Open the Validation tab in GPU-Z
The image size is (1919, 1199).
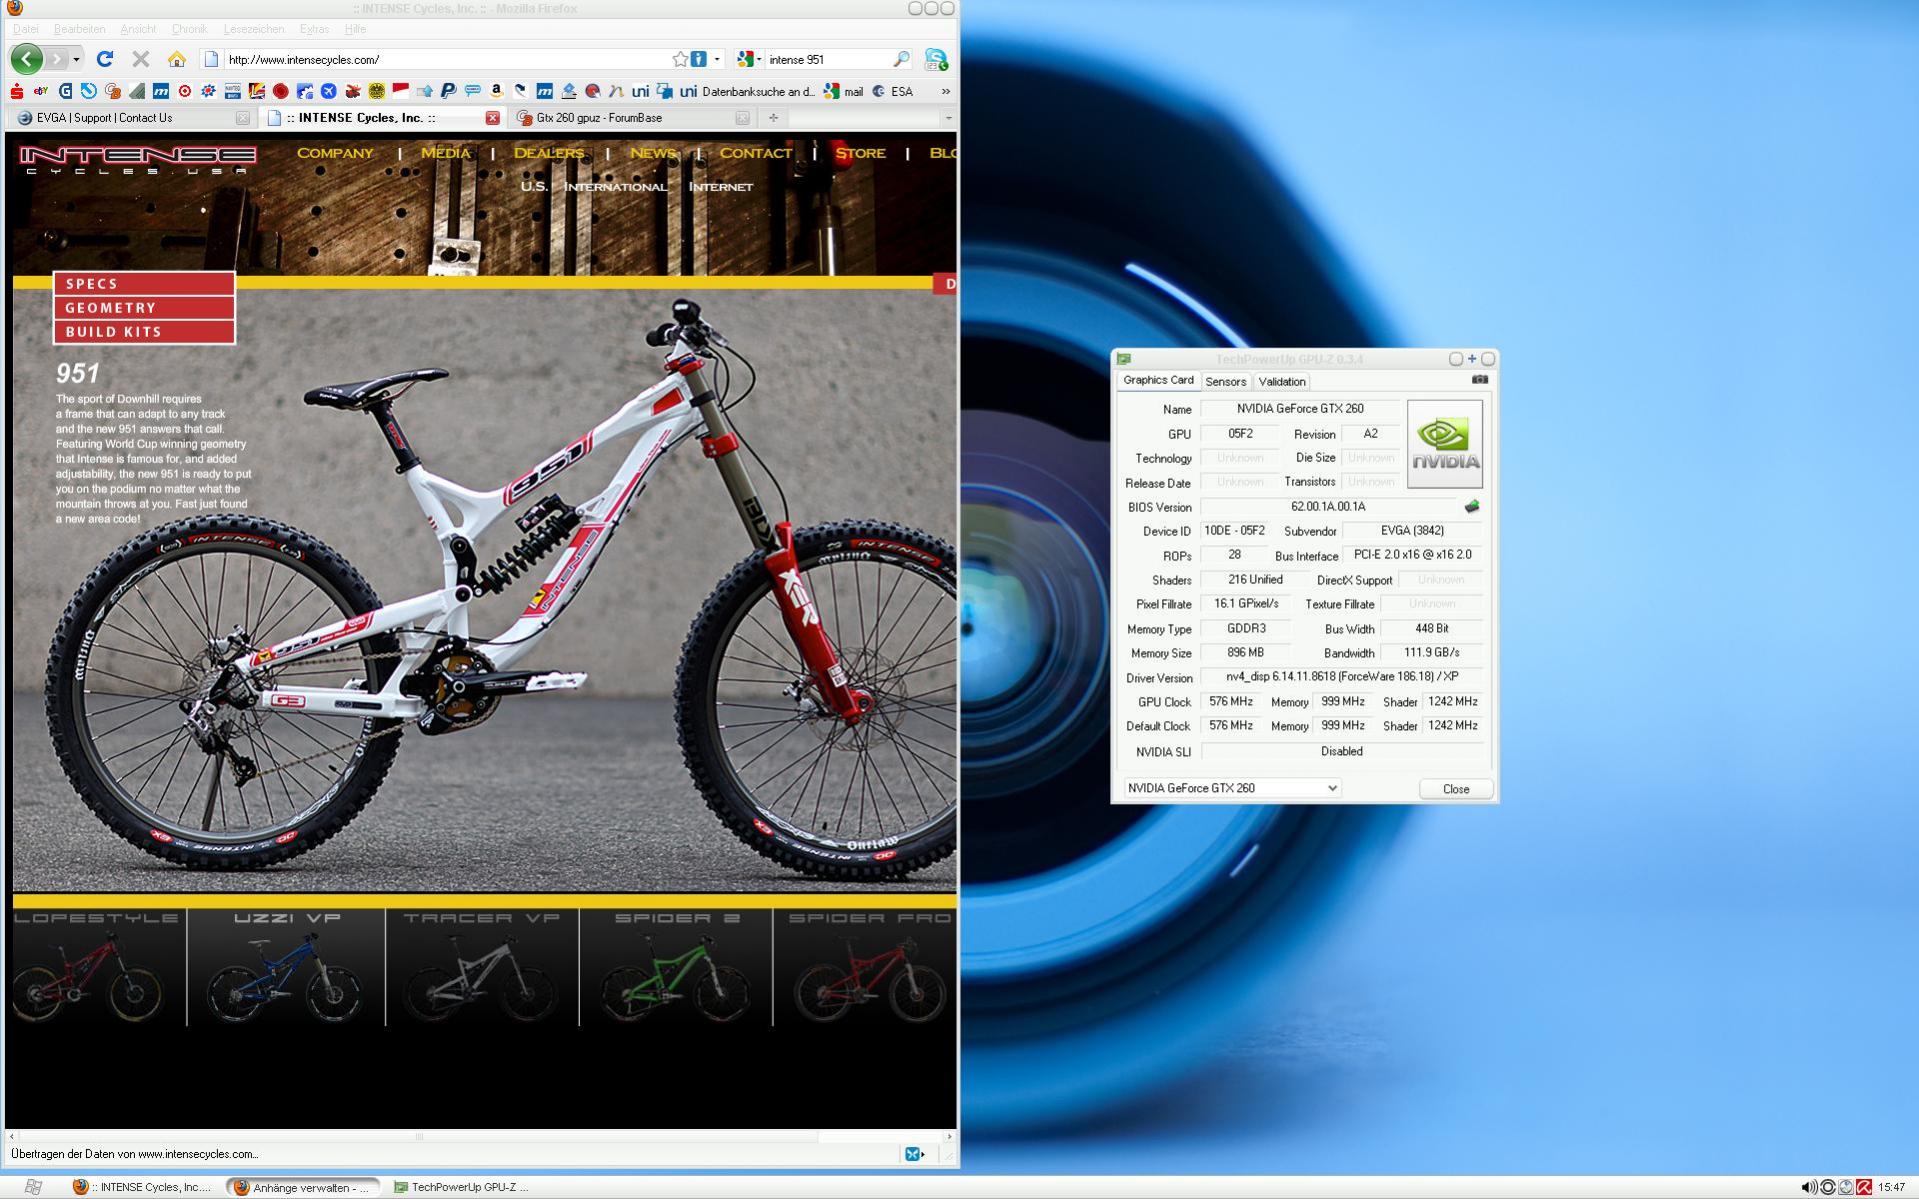(1281, 382)
